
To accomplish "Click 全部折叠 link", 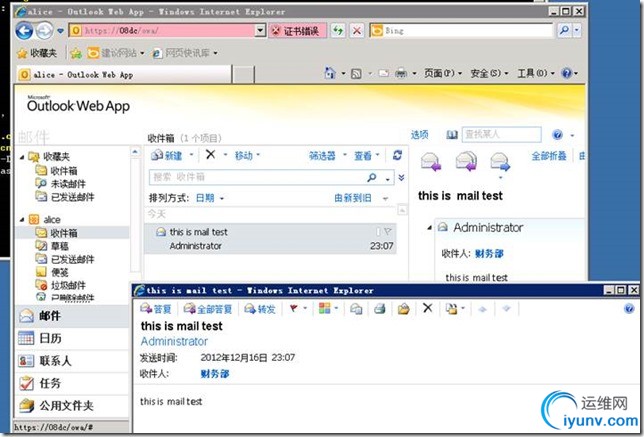I will (x=548, y=156).
